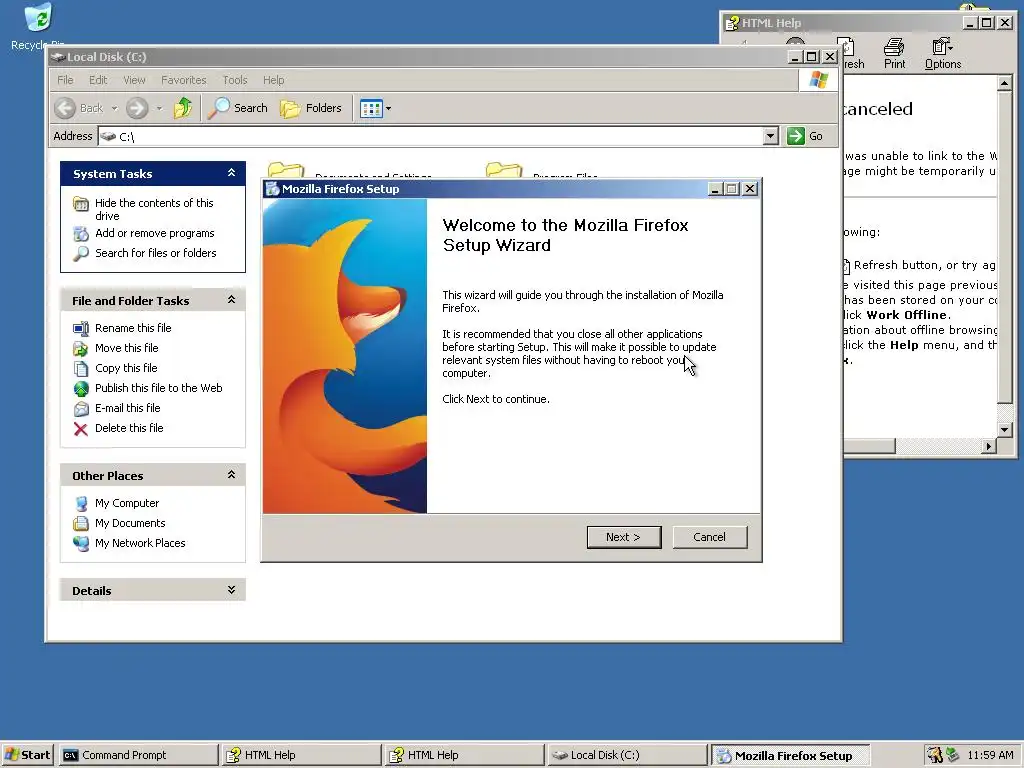Viewport: 1024px width, 768px height.
Task: Open the Help menu in Explorer
Action: [274, 80]
